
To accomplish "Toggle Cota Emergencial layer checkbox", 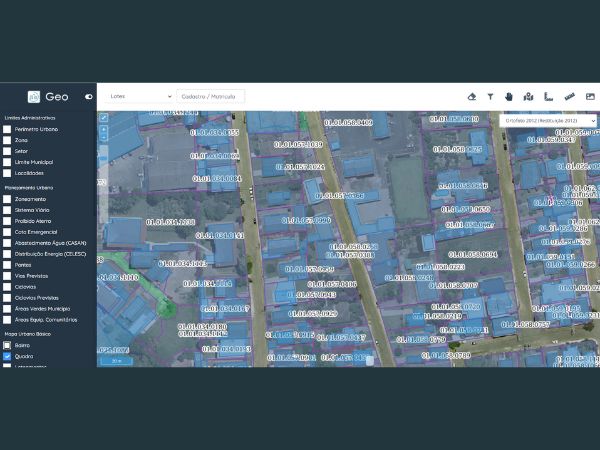I will (7, 232).
